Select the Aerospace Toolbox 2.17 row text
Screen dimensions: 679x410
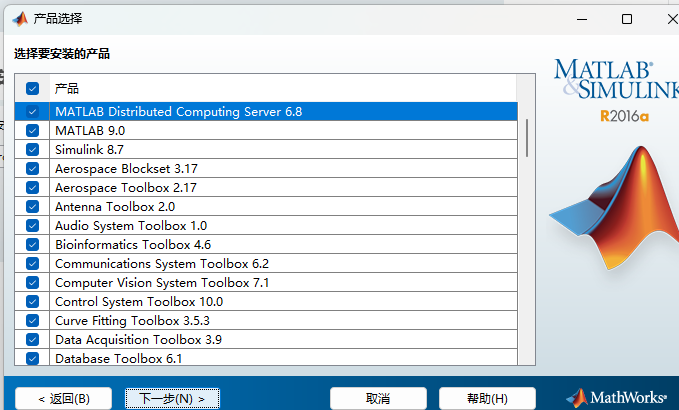tap(126, 188)
